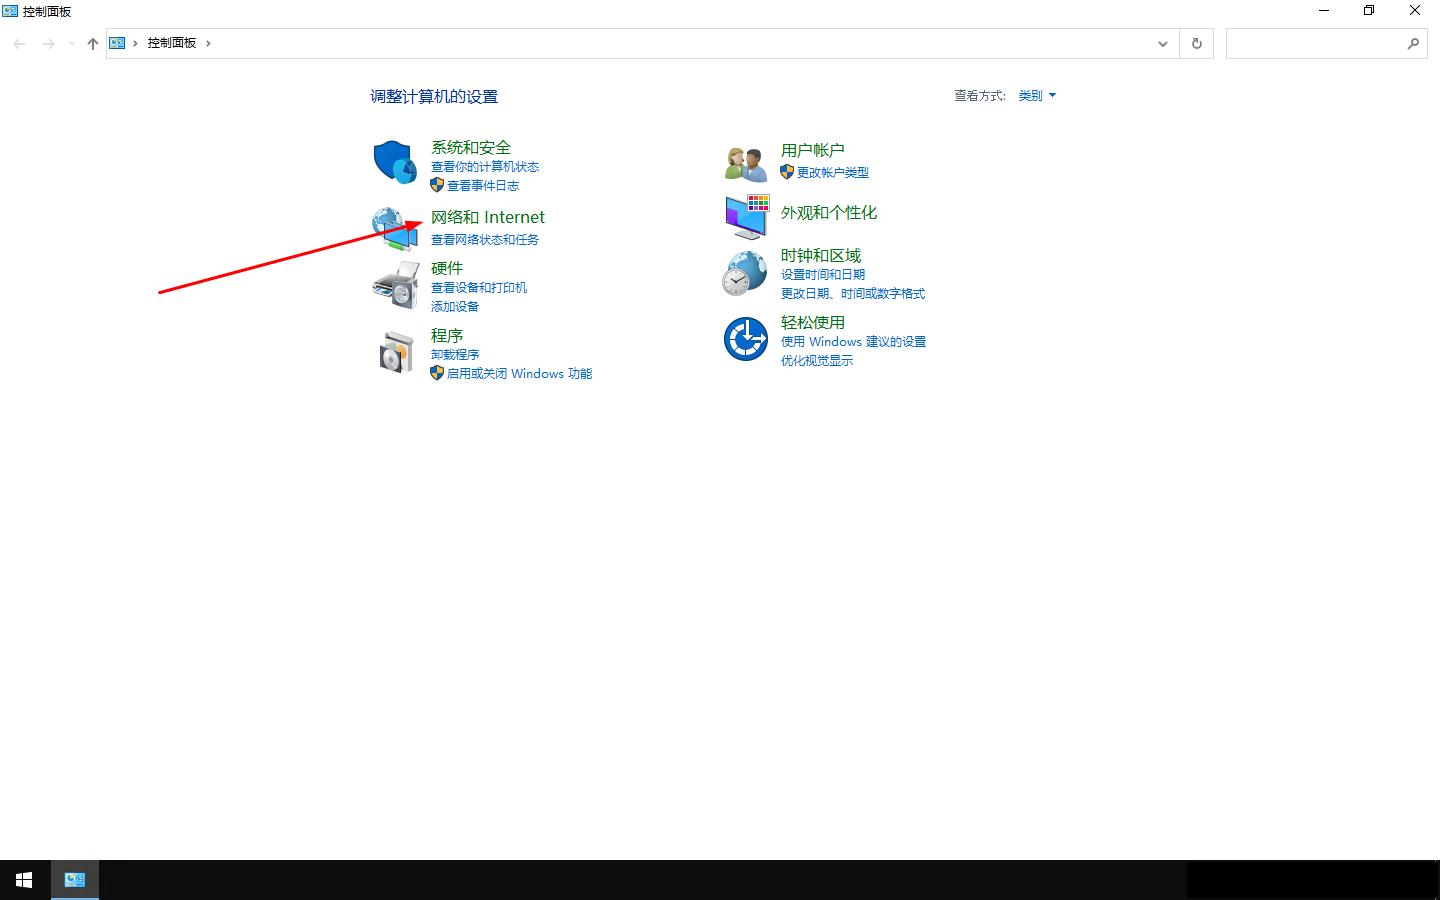The width and height of the screenshot is (1440, 900).
Task: Open the 查看网络状态和任务 link
Action: (484, 240)
